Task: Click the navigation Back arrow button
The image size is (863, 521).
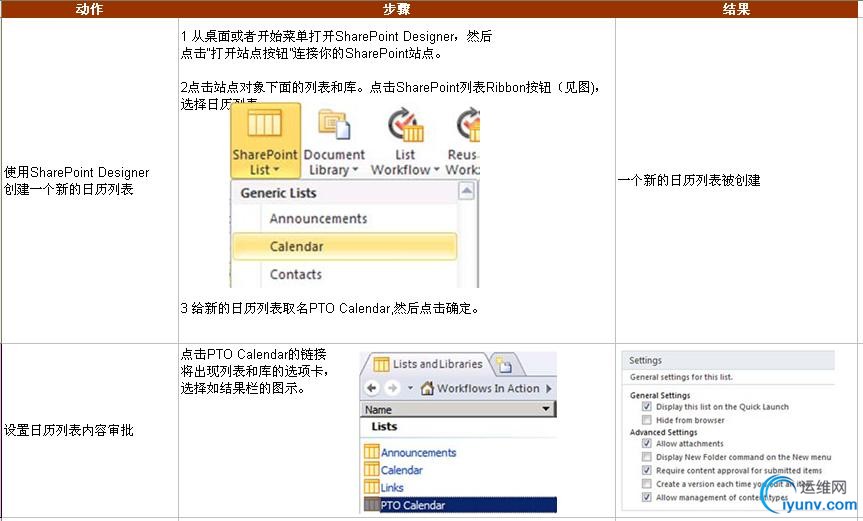Action: click(x=372, y=388)
